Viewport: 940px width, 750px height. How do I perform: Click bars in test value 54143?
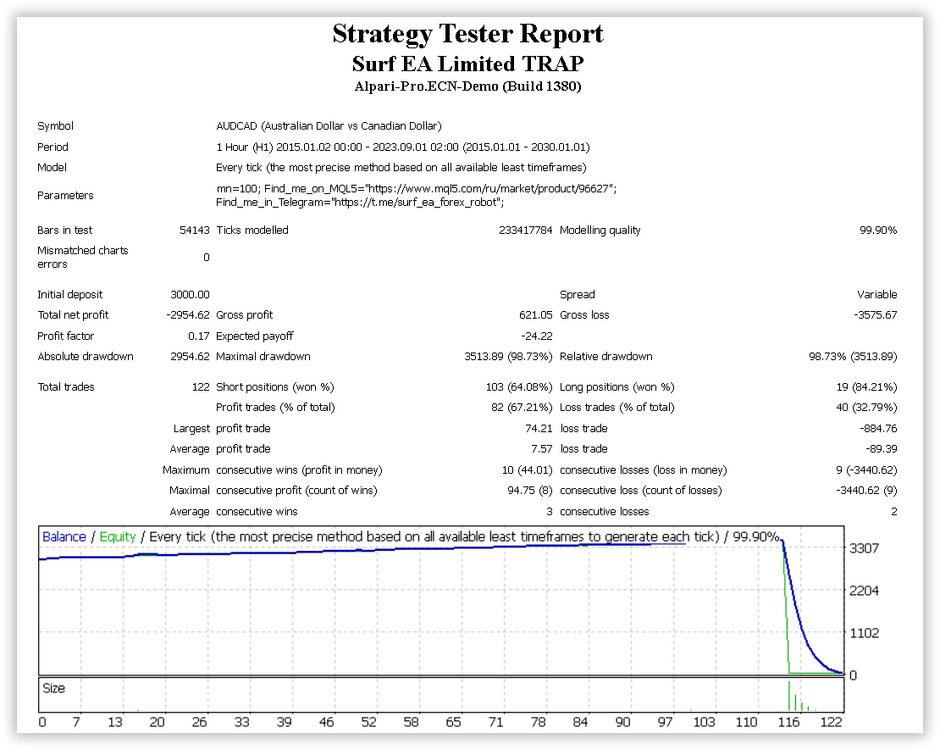(194, 230)
